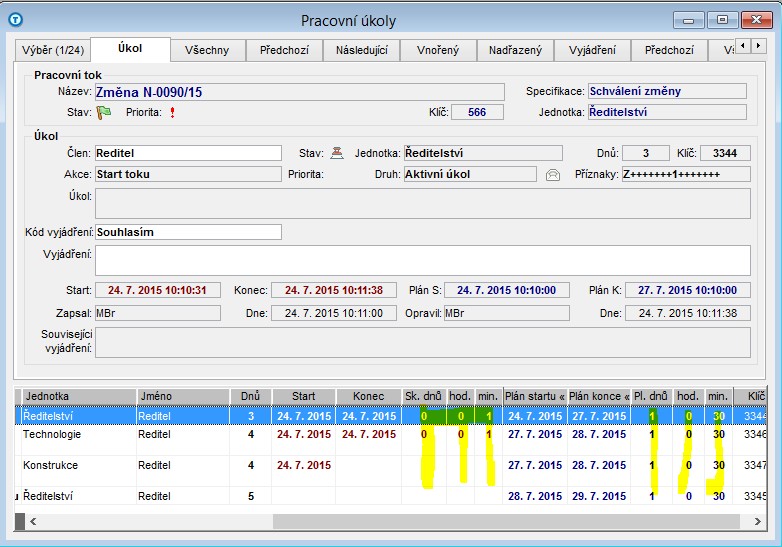Click the Sk. dnů column header

(424, 396)
